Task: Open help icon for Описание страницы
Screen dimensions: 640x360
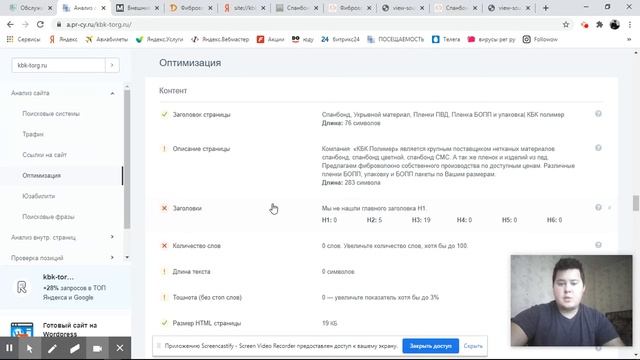Action: (598, 148)
